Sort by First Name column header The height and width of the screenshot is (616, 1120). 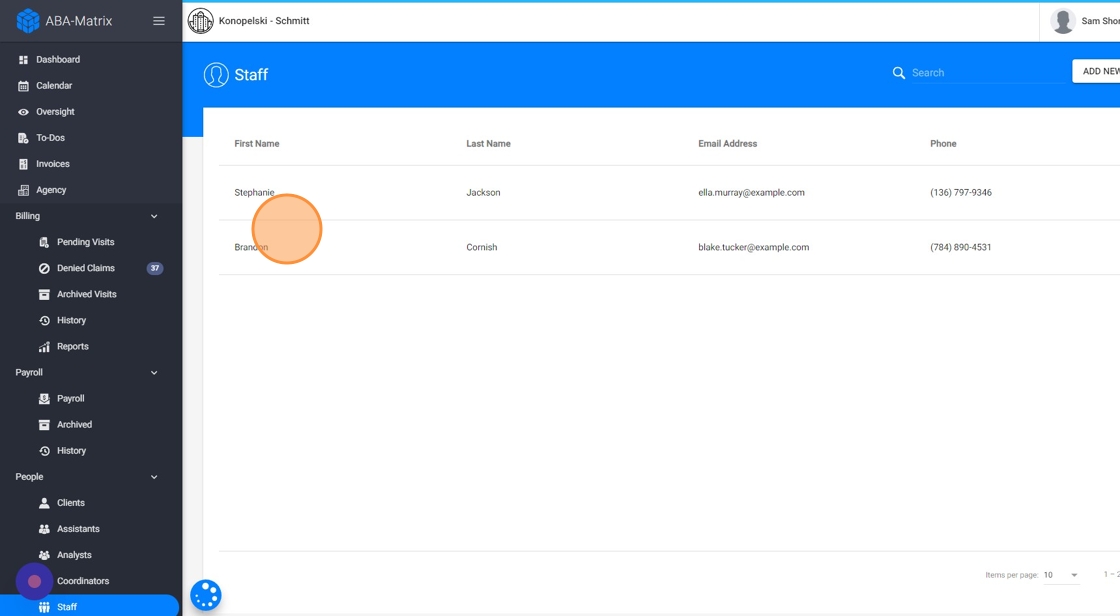[257, 144]
